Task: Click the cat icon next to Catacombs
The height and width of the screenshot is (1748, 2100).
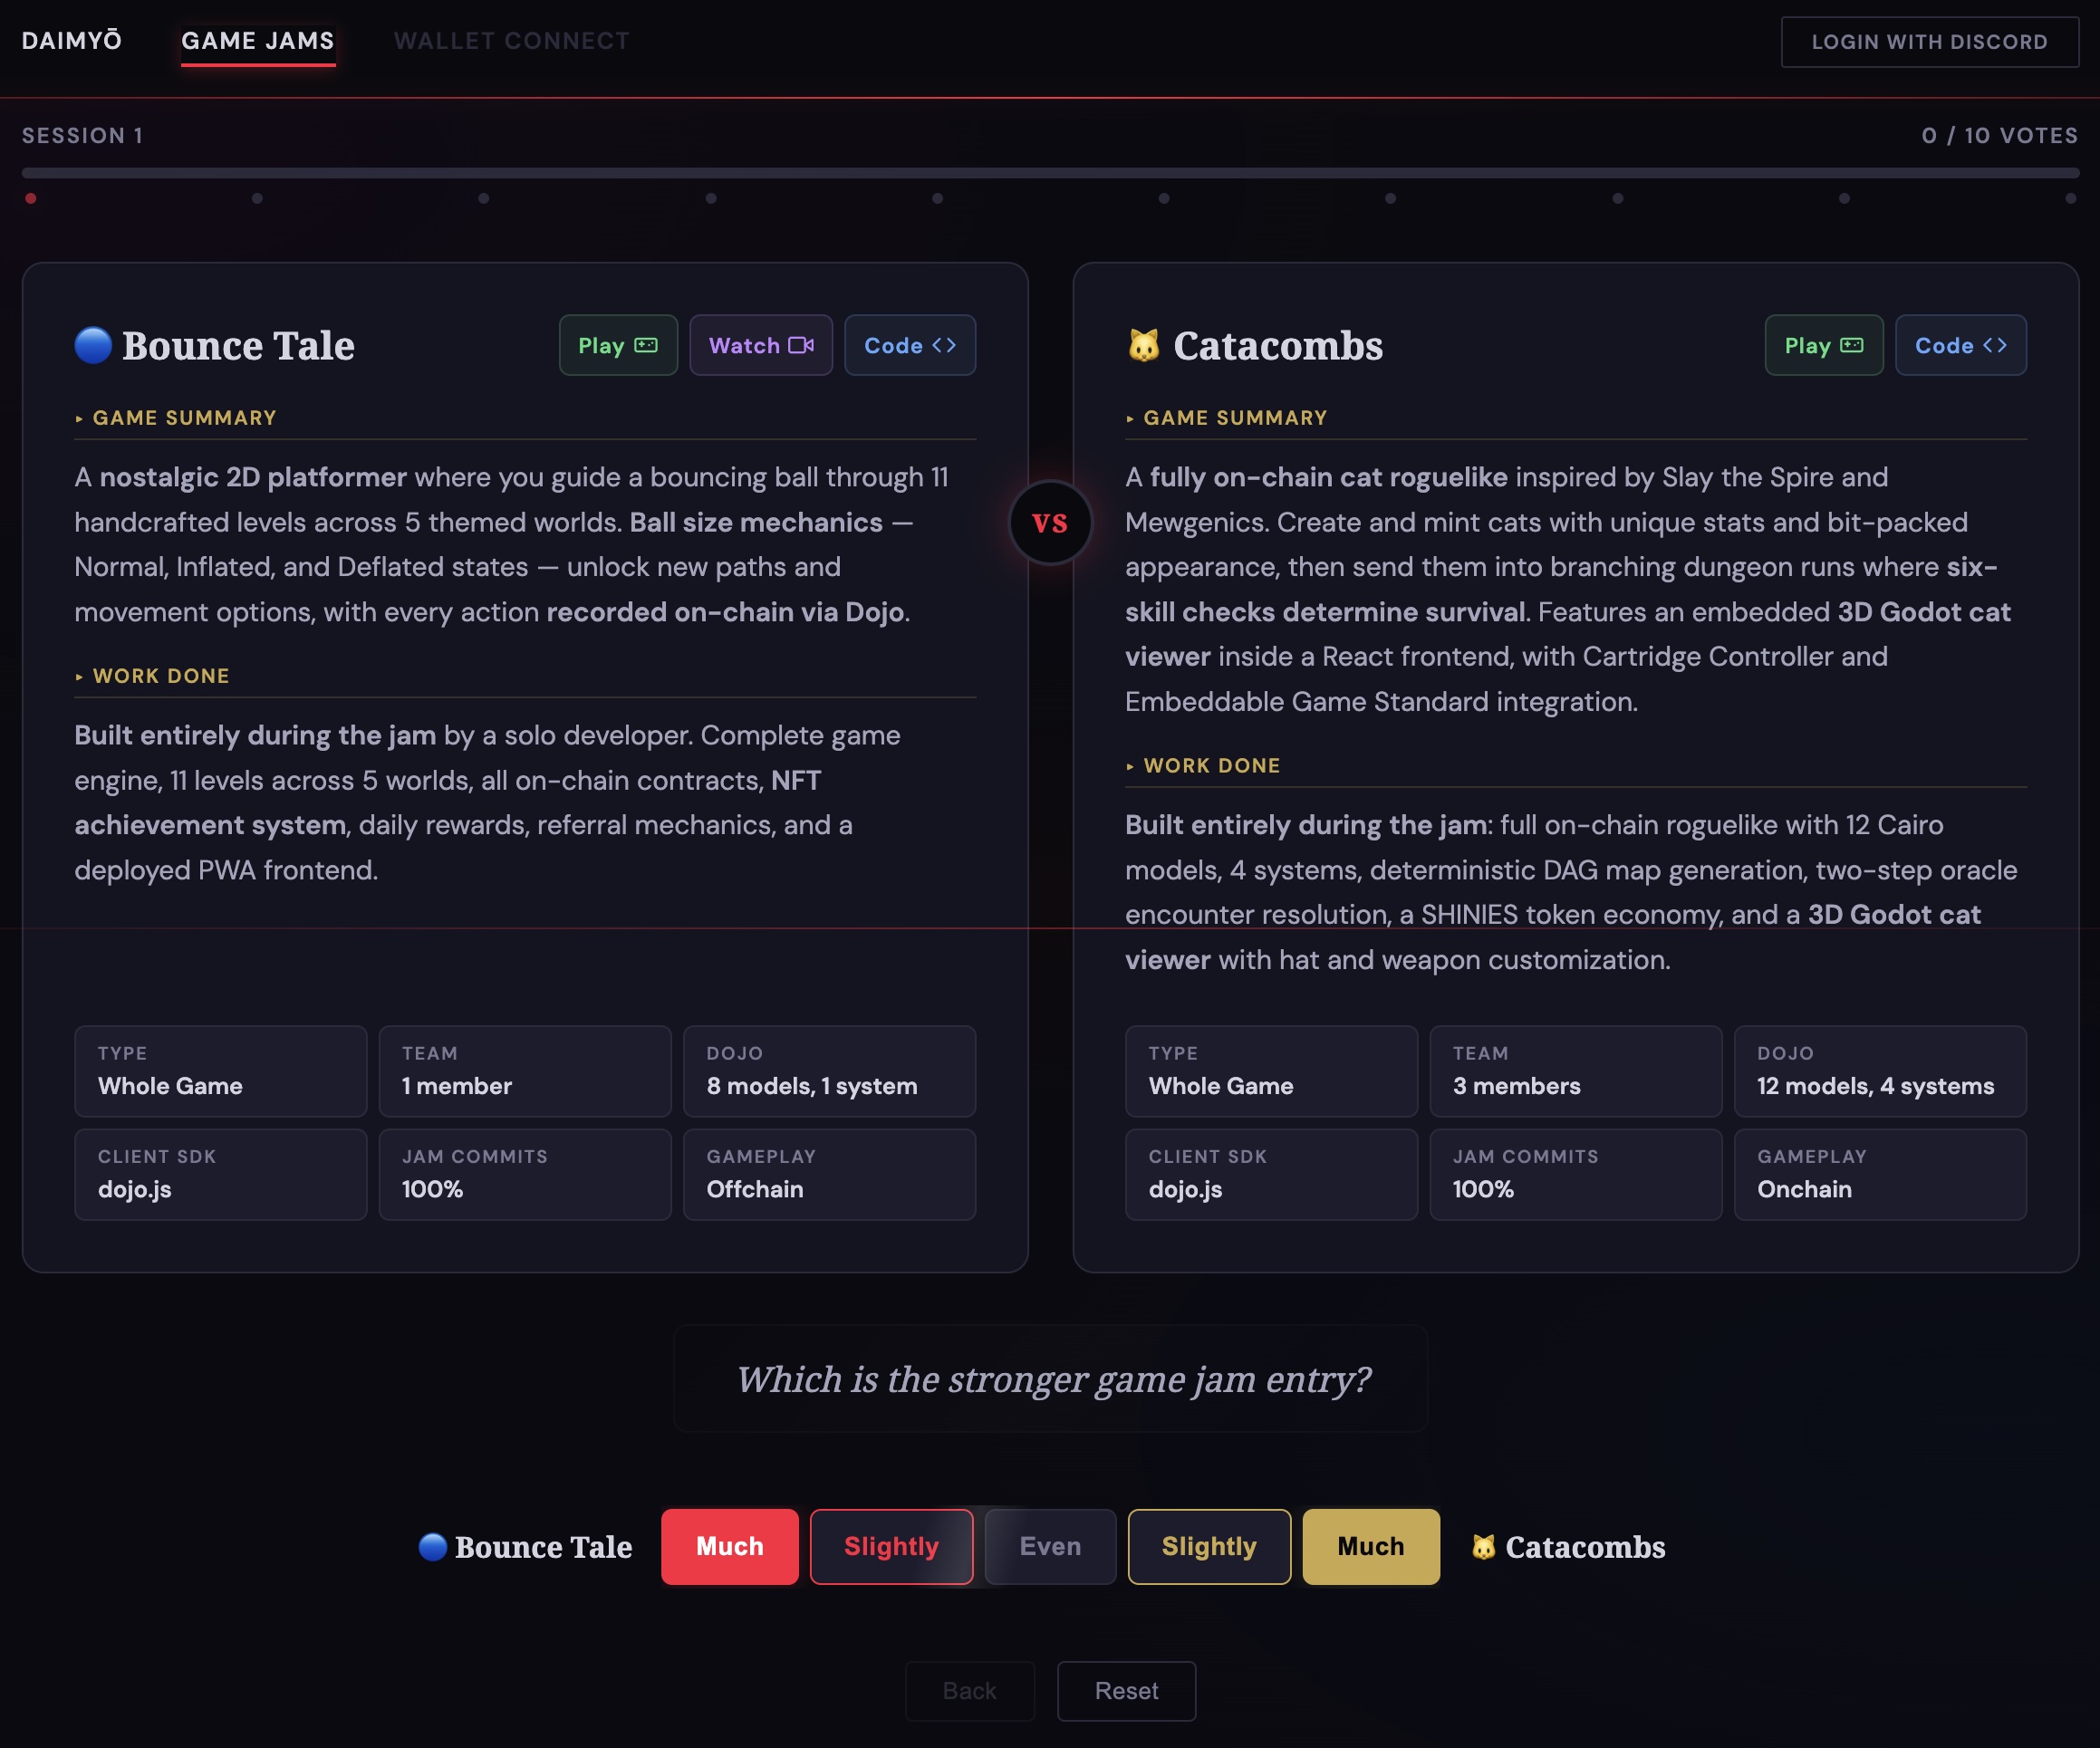Action: pos(1143,344)
